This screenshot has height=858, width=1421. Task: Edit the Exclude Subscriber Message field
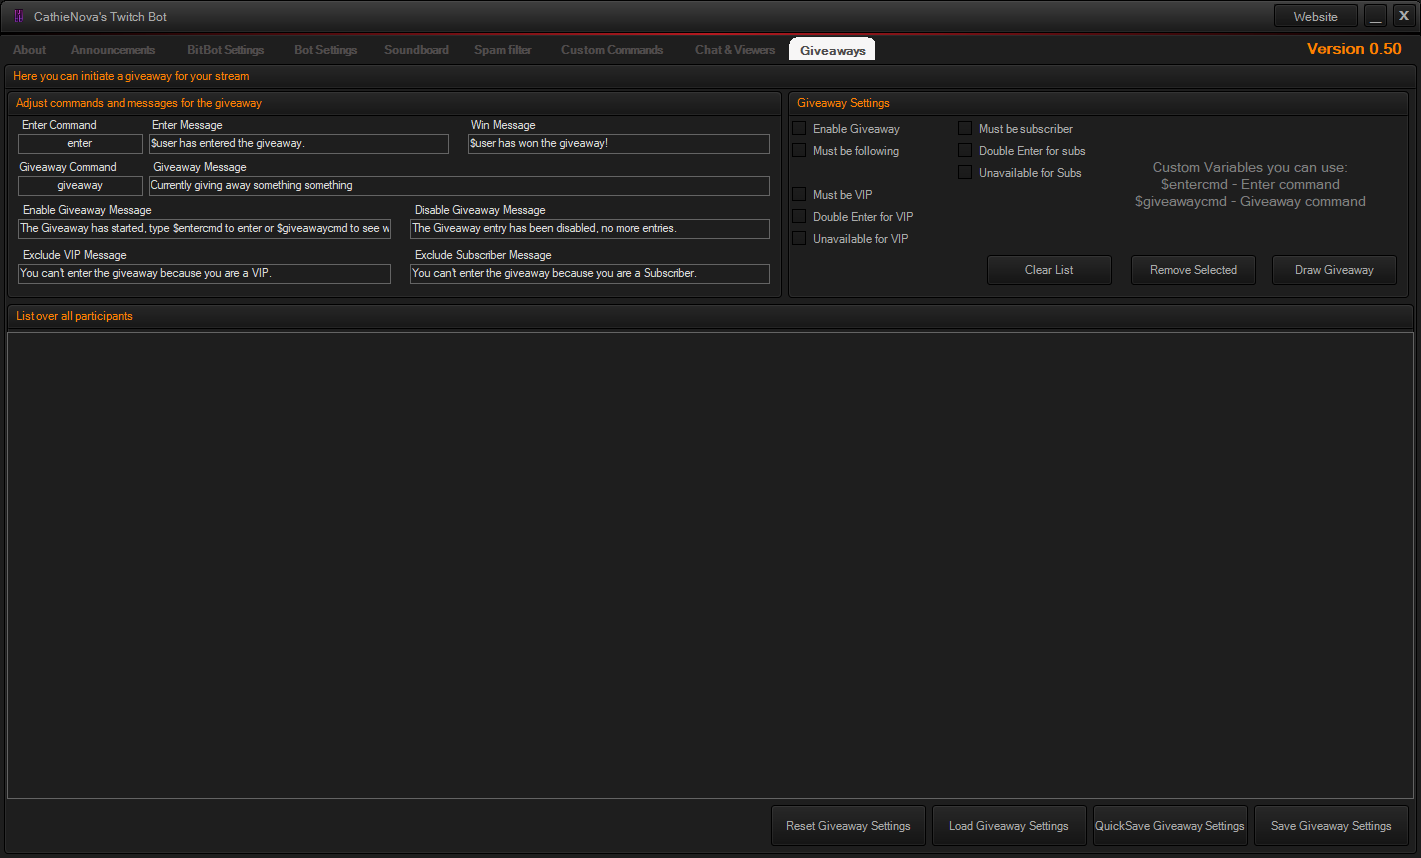click(x=590, y=274)
